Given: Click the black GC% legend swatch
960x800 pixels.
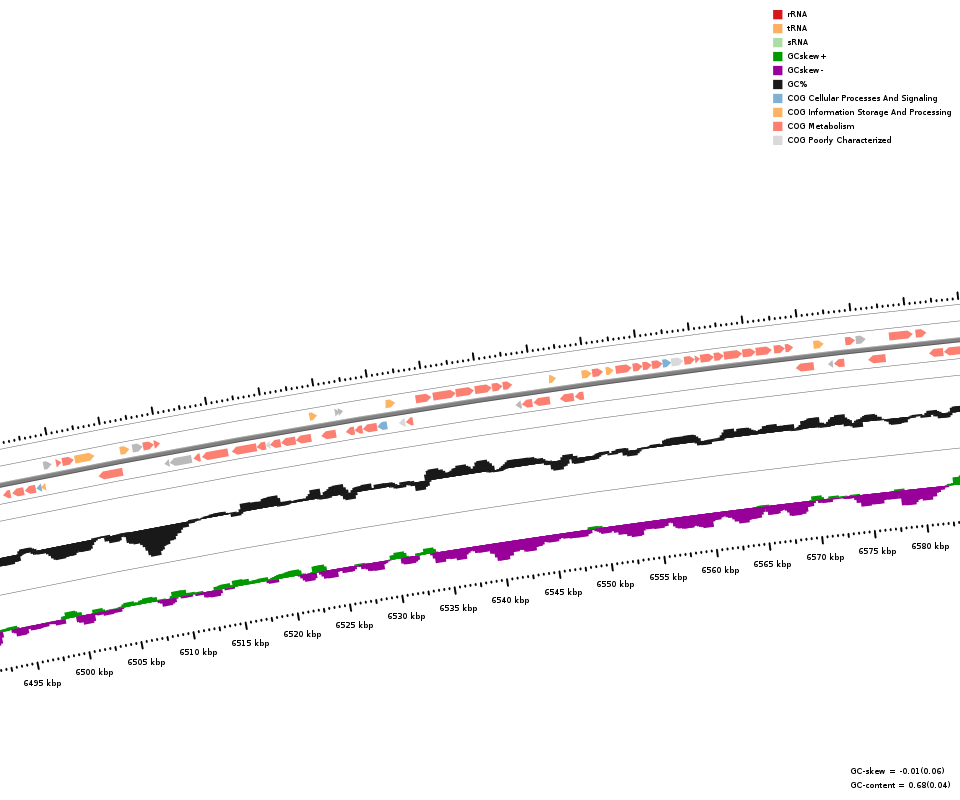Looking at the screenshot, I should pyautogui.click(x=777, y=84).
